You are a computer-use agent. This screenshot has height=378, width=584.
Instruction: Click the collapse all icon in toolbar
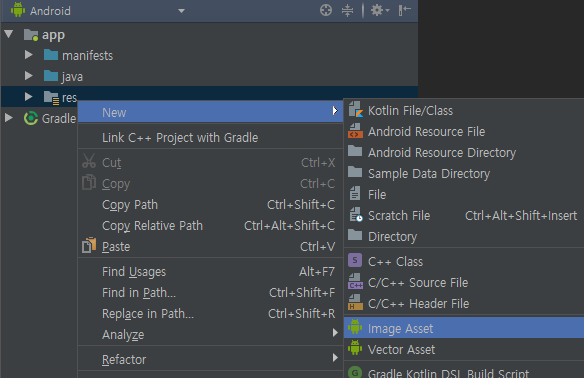click(347, 10)
